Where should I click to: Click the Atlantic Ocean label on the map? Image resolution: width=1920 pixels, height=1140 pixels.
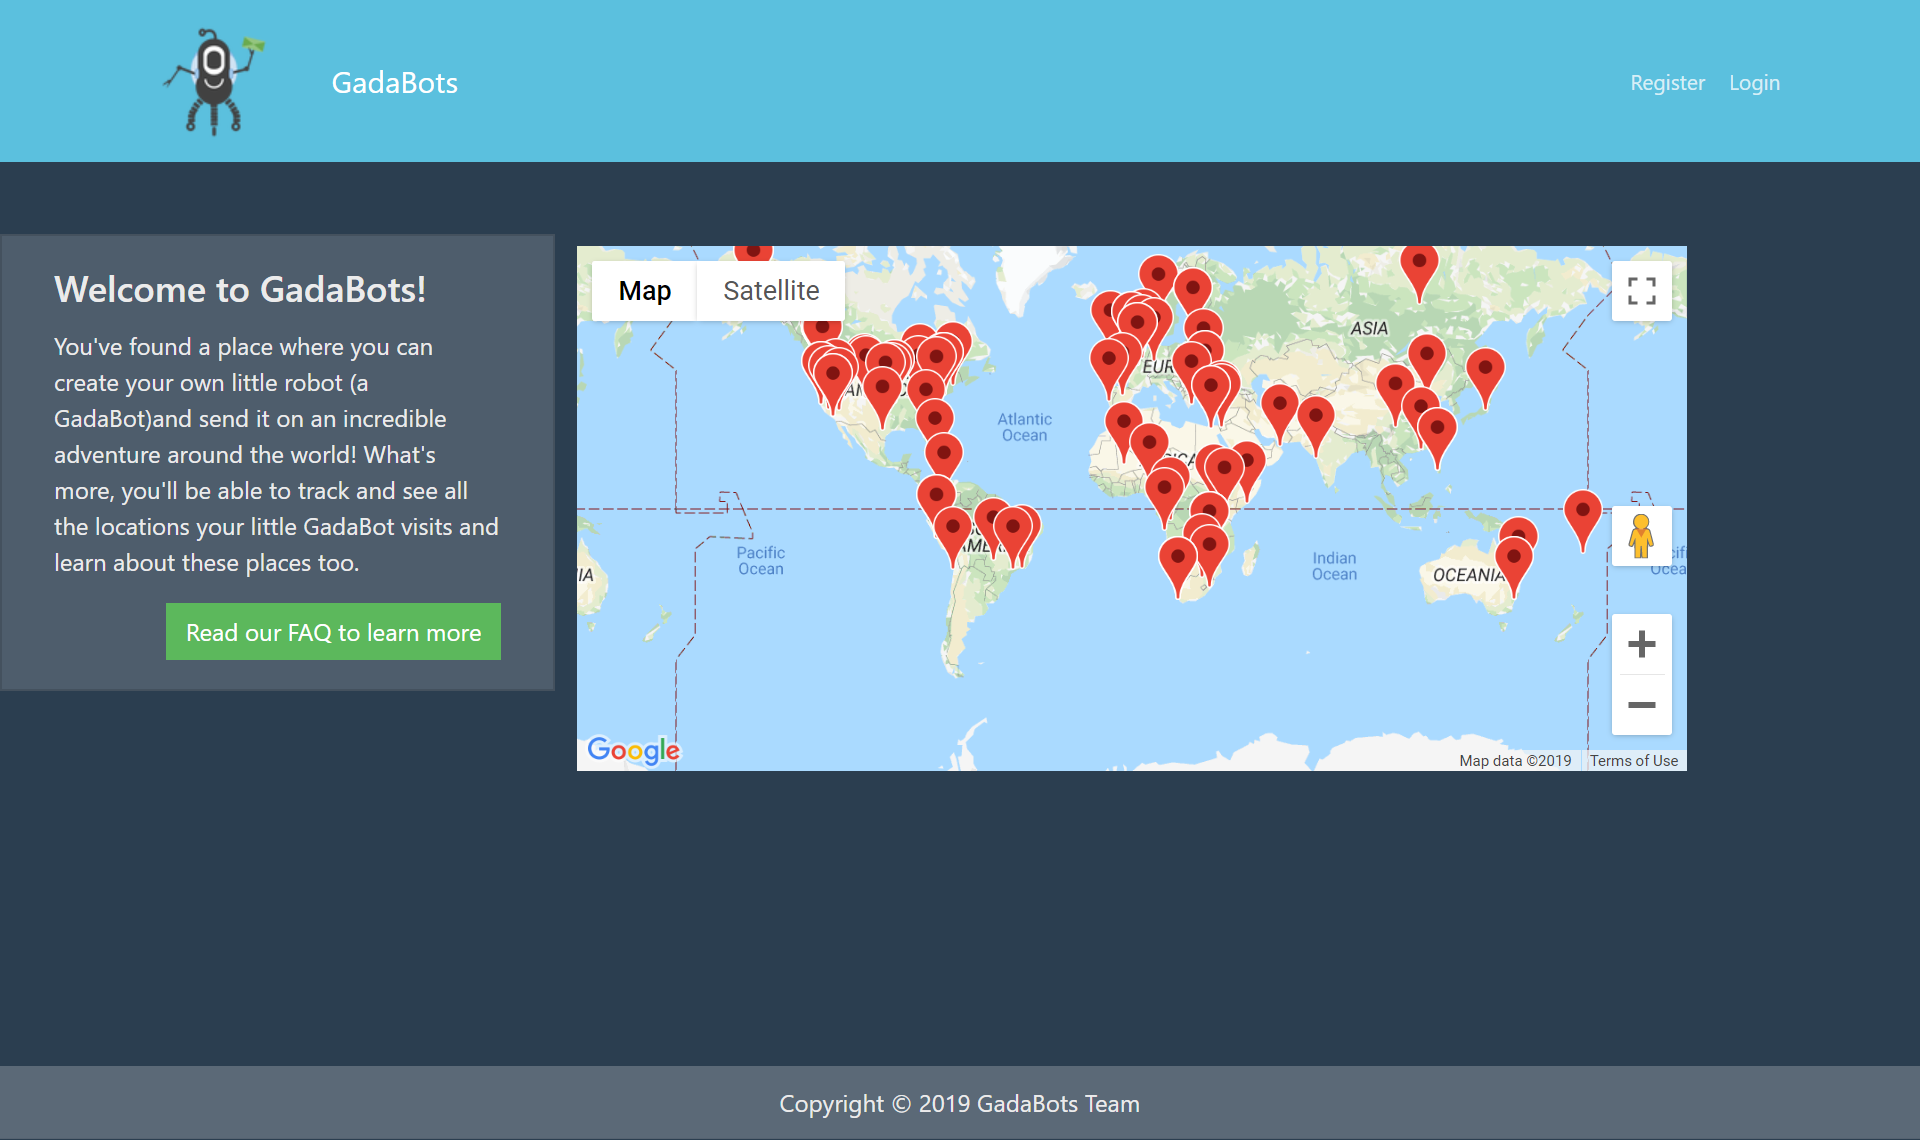1024,427
